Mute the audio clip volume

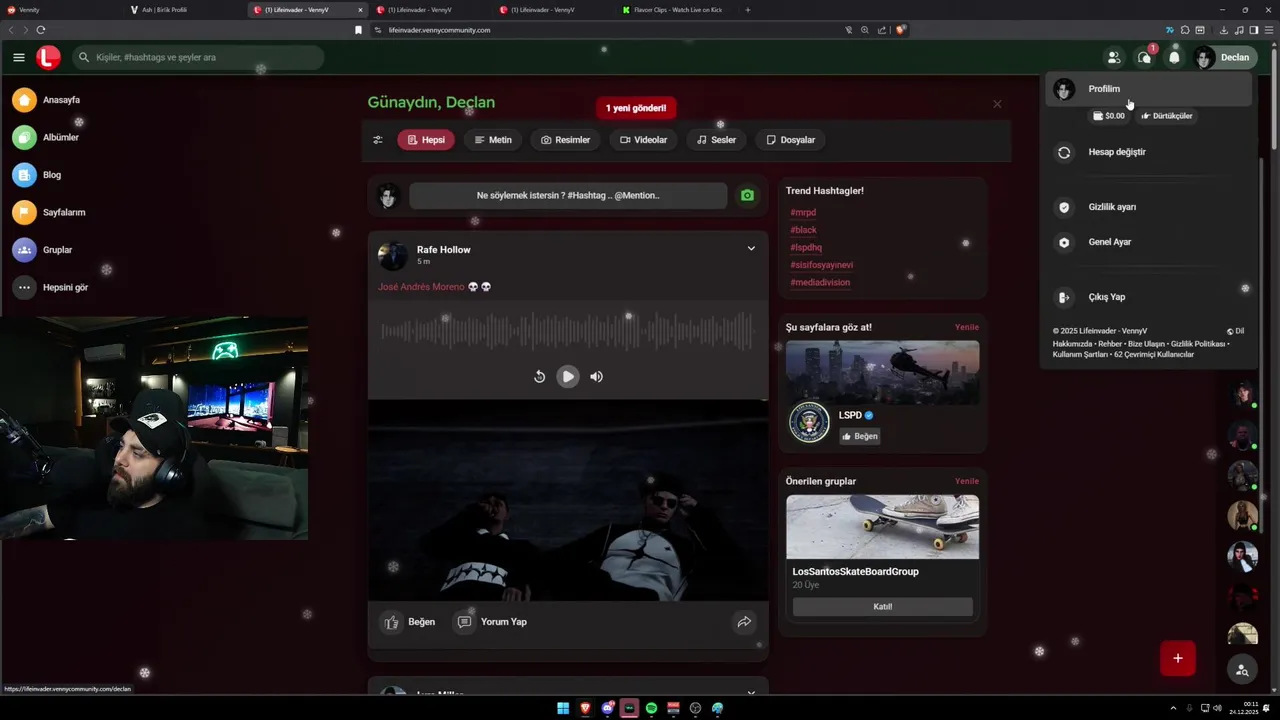(596, 377)
